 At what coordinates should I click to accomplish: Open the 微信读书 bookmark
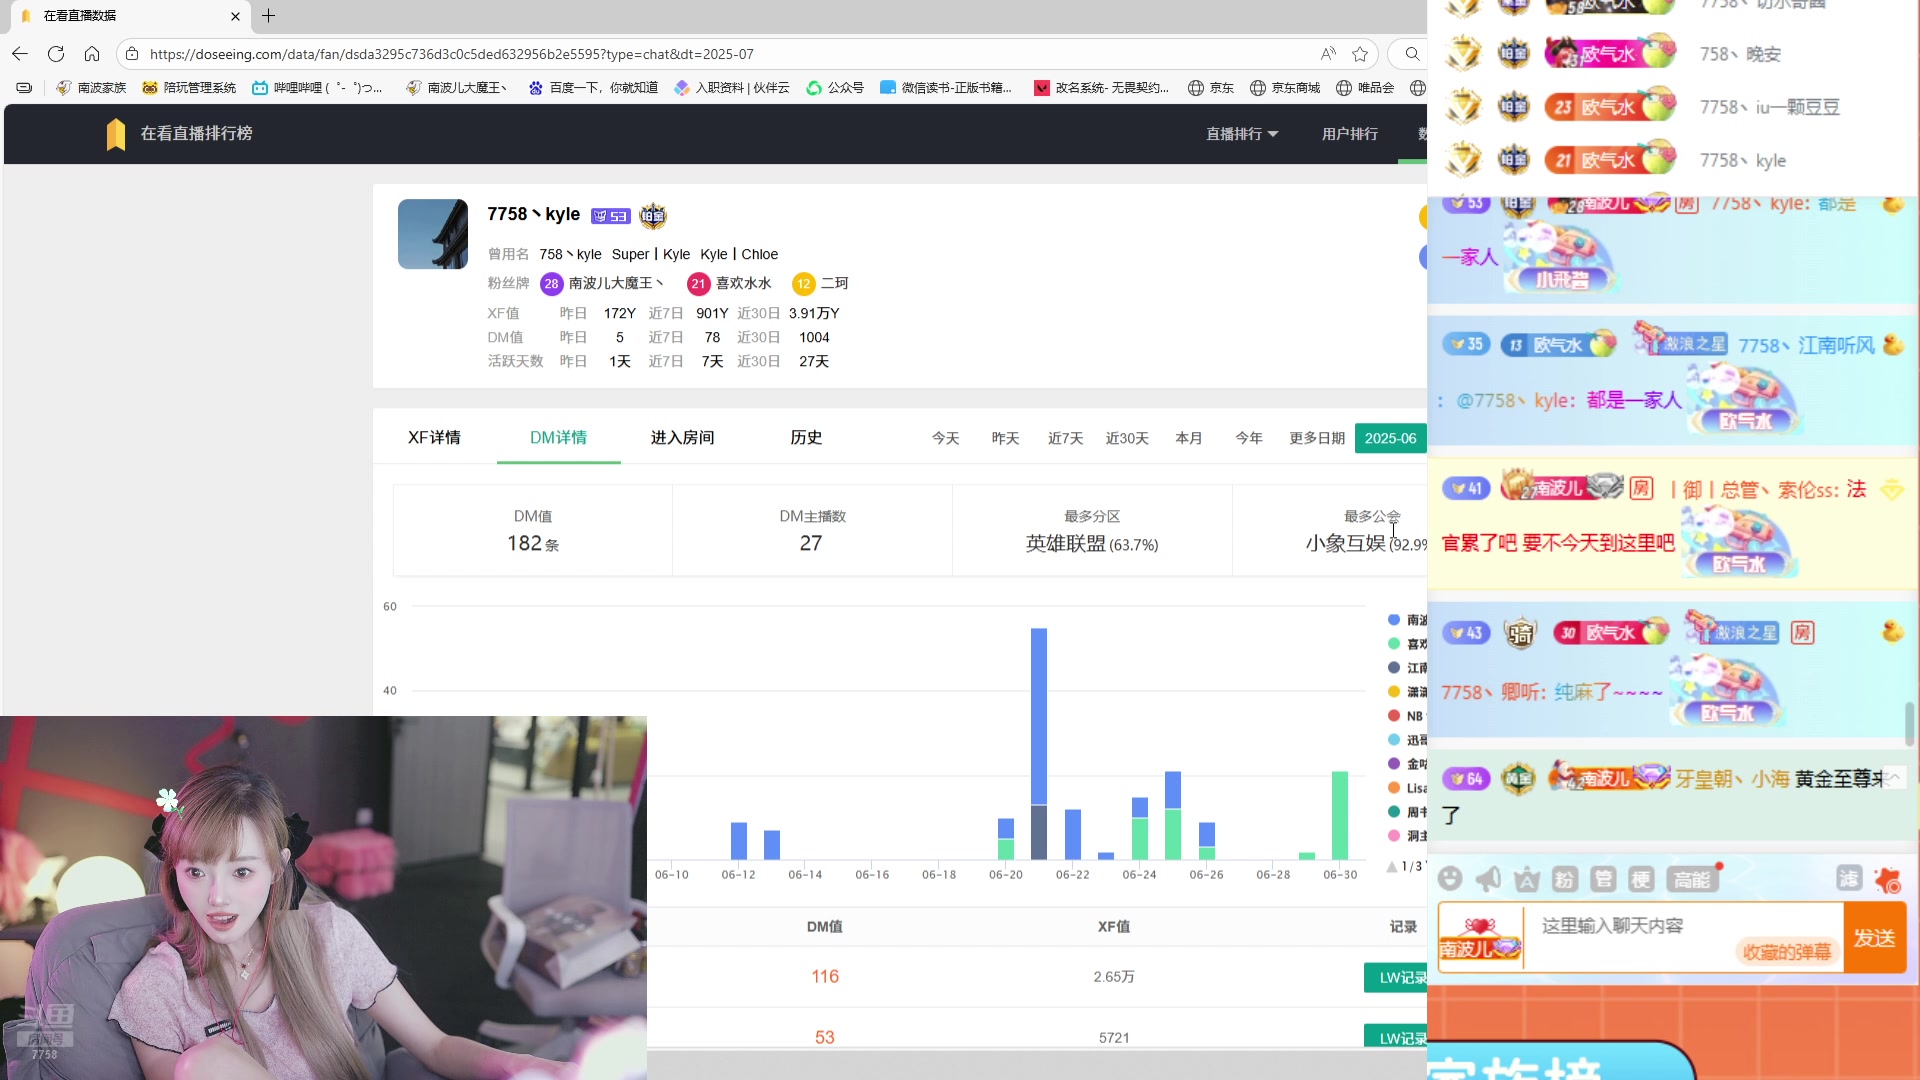pos(946,88)
